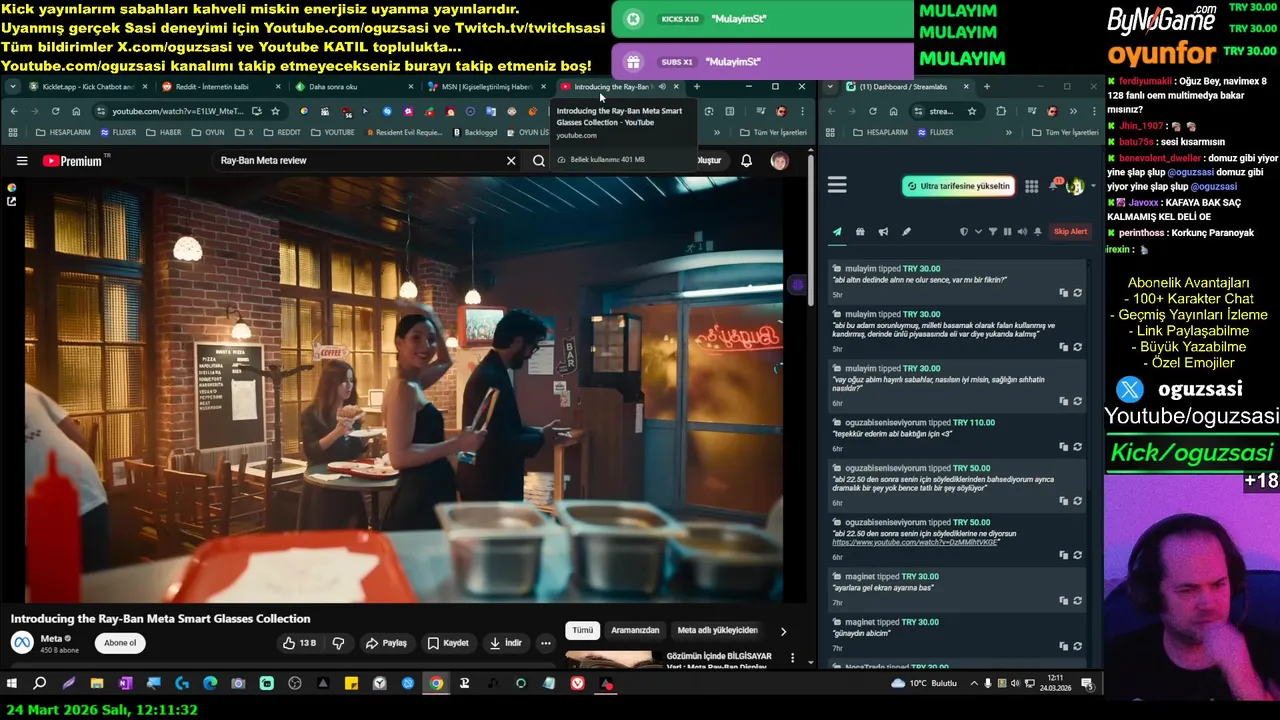
Task: Toggle the Streamlabs events alert bell
Action: click(x=1038, y=232)
